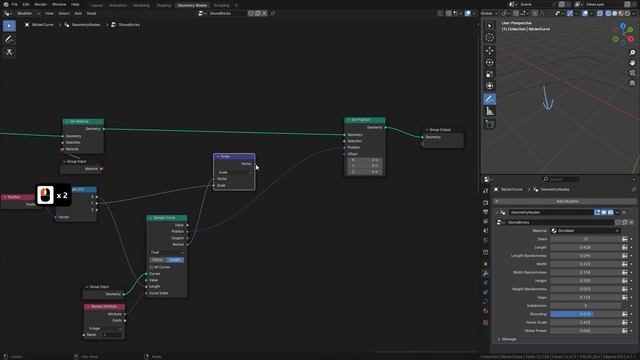Image resolution: width=640 pixels, height=360 pixels.
Task: Click the viewport zoom magnifier icon
Action: (x=632, y=53)
